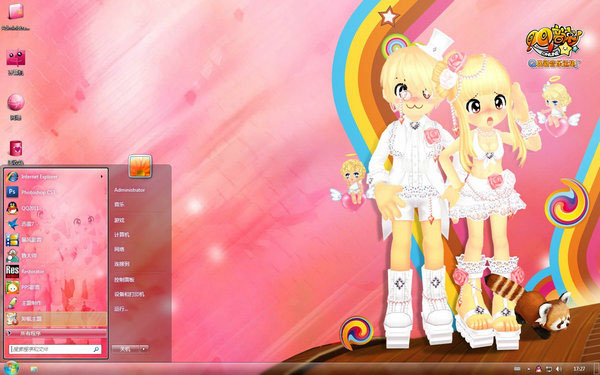The width and height of the screenshot is (600, 375).
Task: Launch the blue bird Xunlei 7 entry
Action: (55, 224)
